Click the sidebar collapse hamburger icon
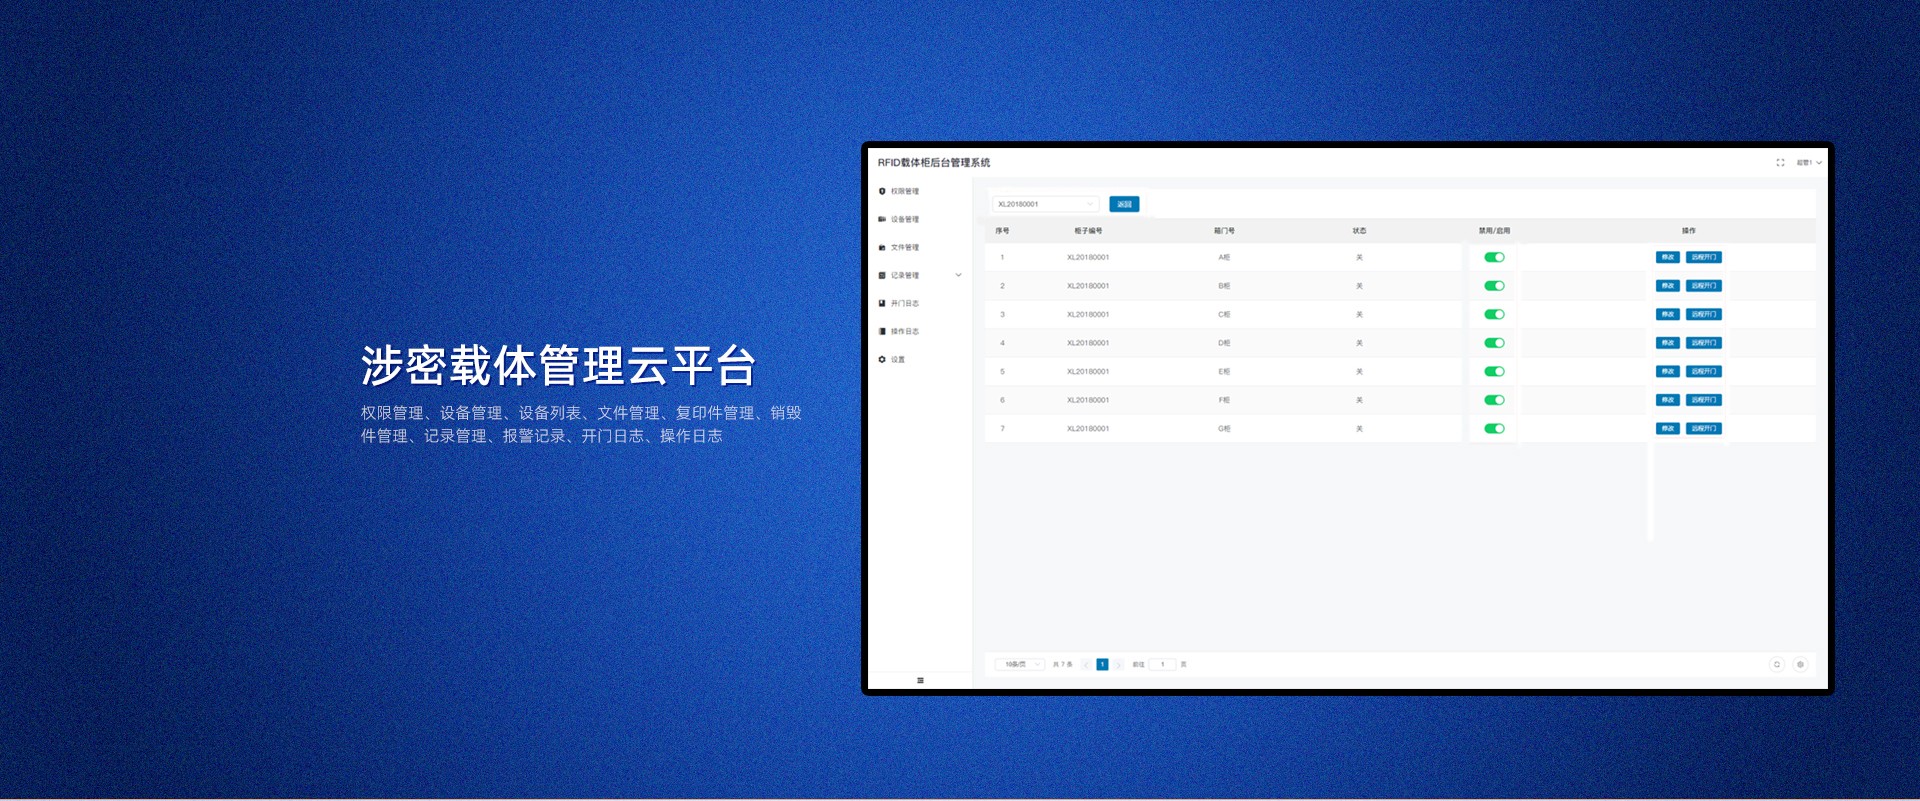This screenshot has height=801, width=1920. [x=920, y=680]
